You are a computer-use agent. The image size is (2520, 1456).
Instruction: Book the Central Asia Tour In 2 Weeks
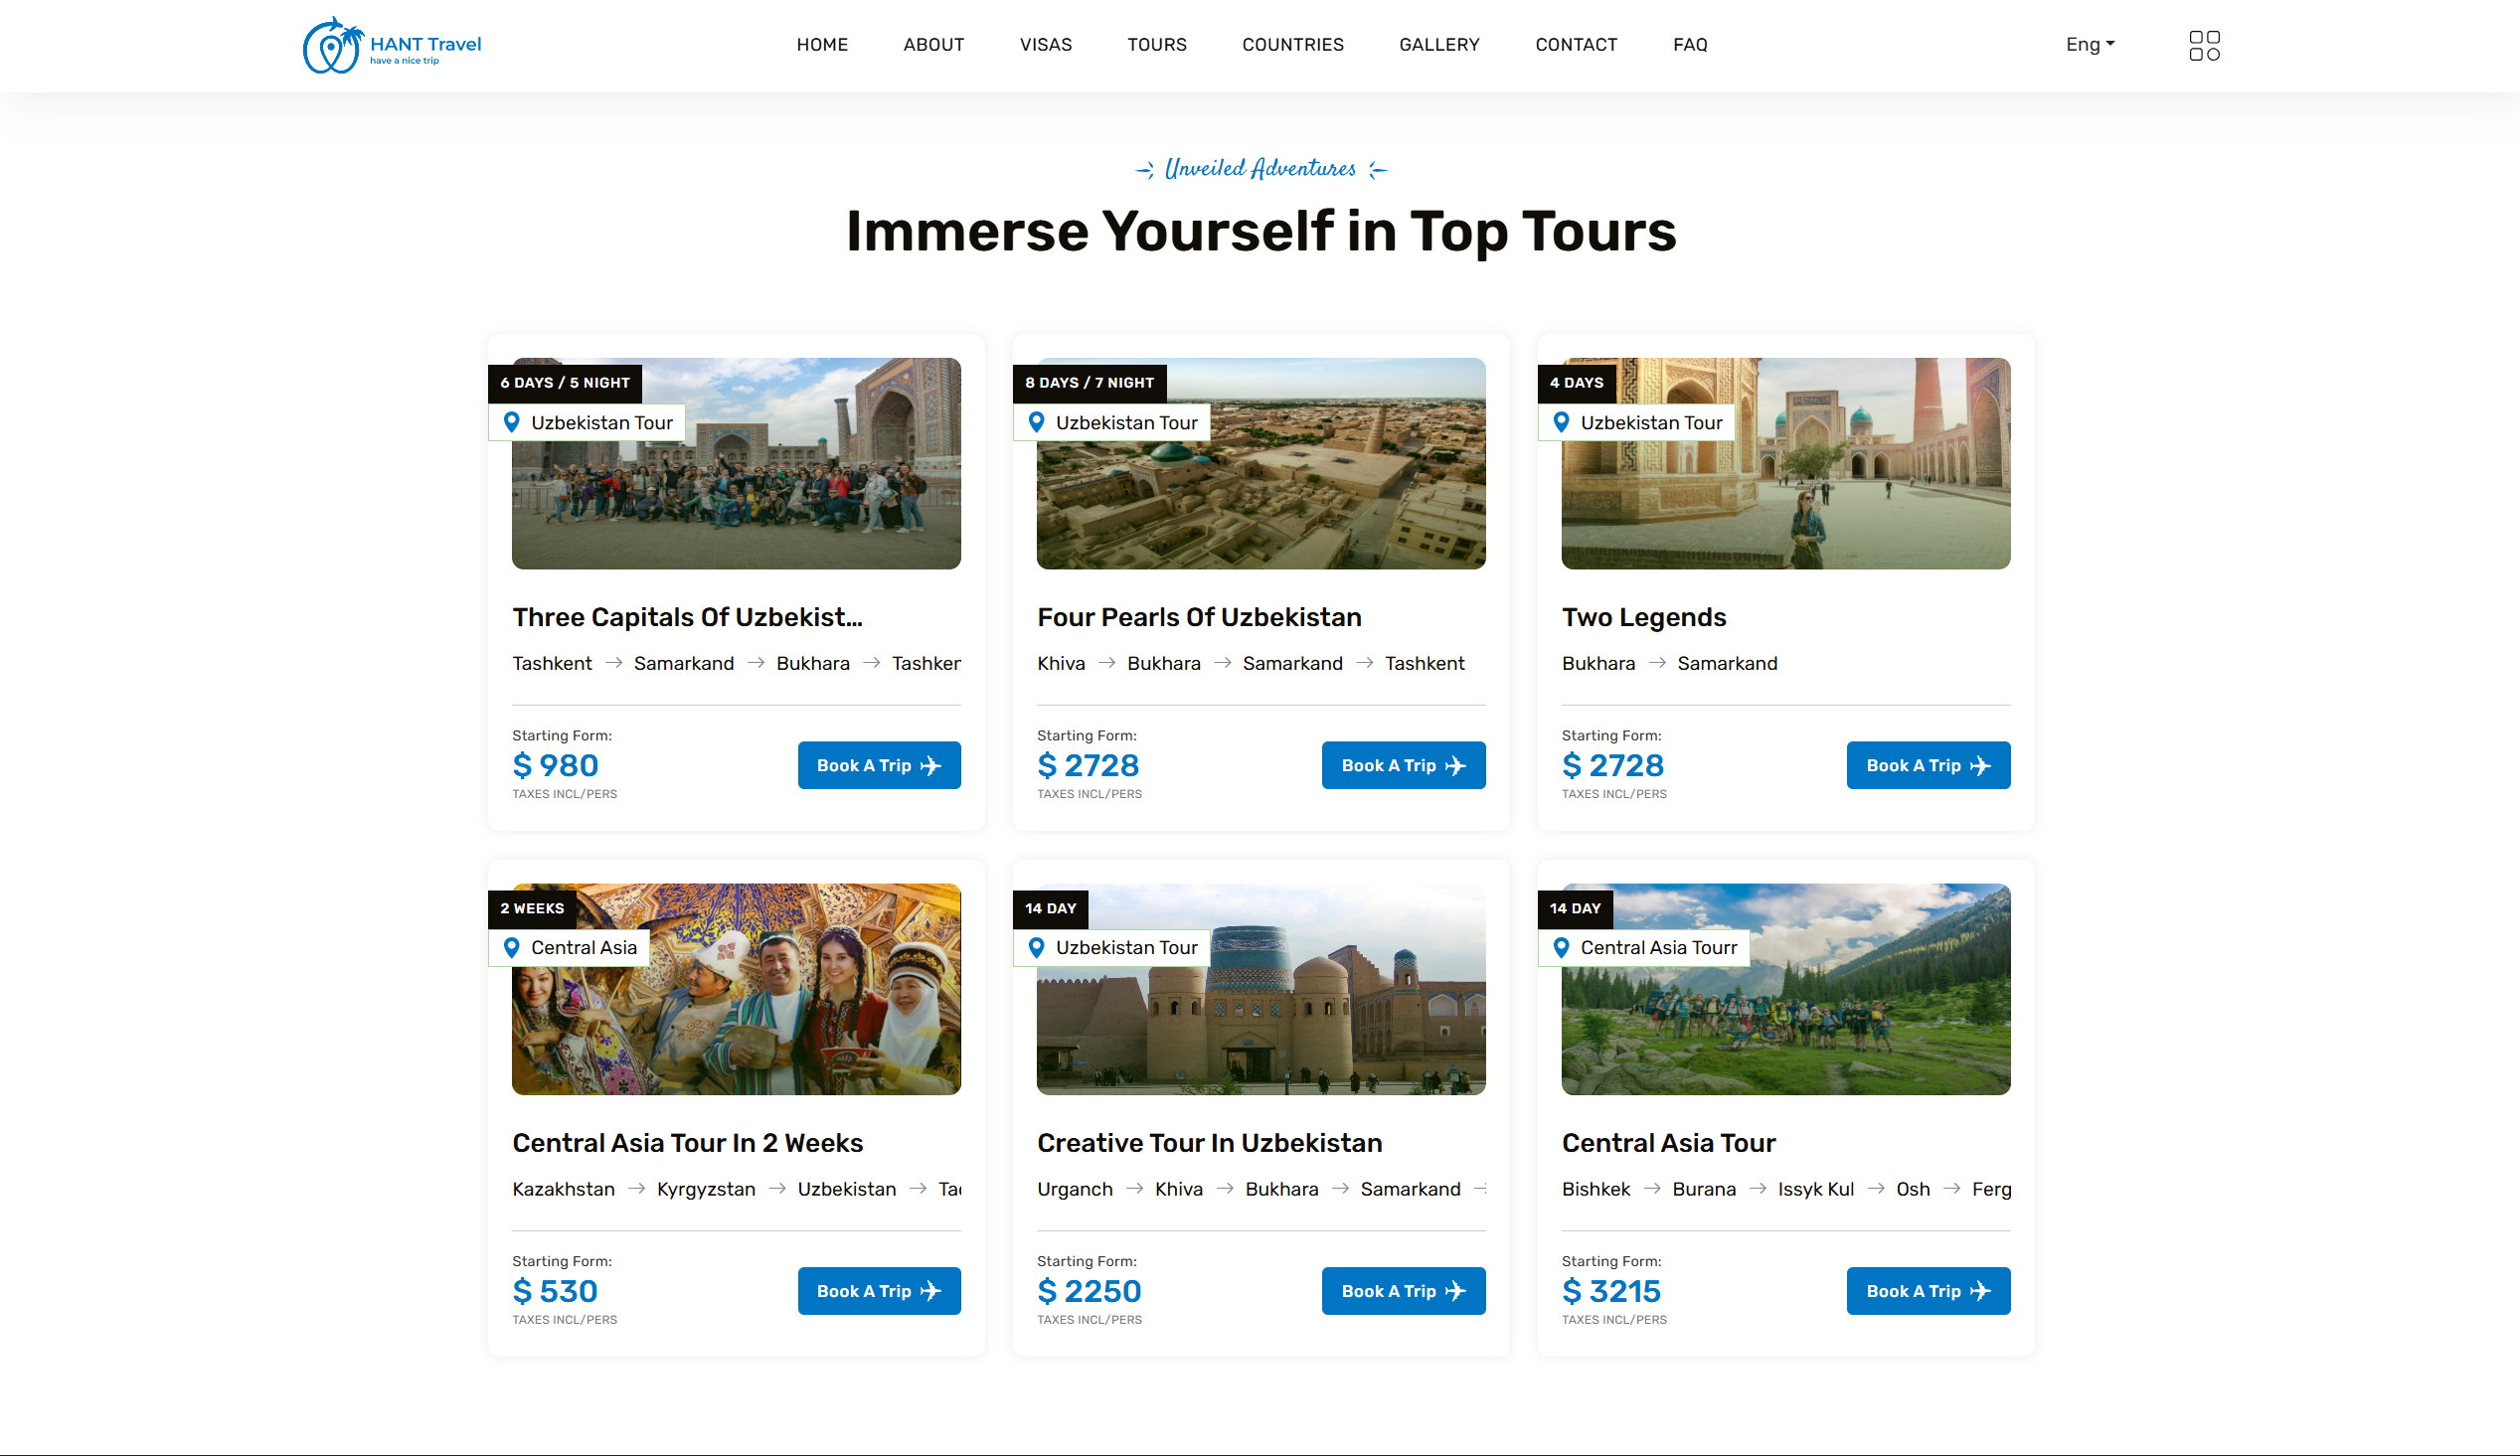point(878,1291)
